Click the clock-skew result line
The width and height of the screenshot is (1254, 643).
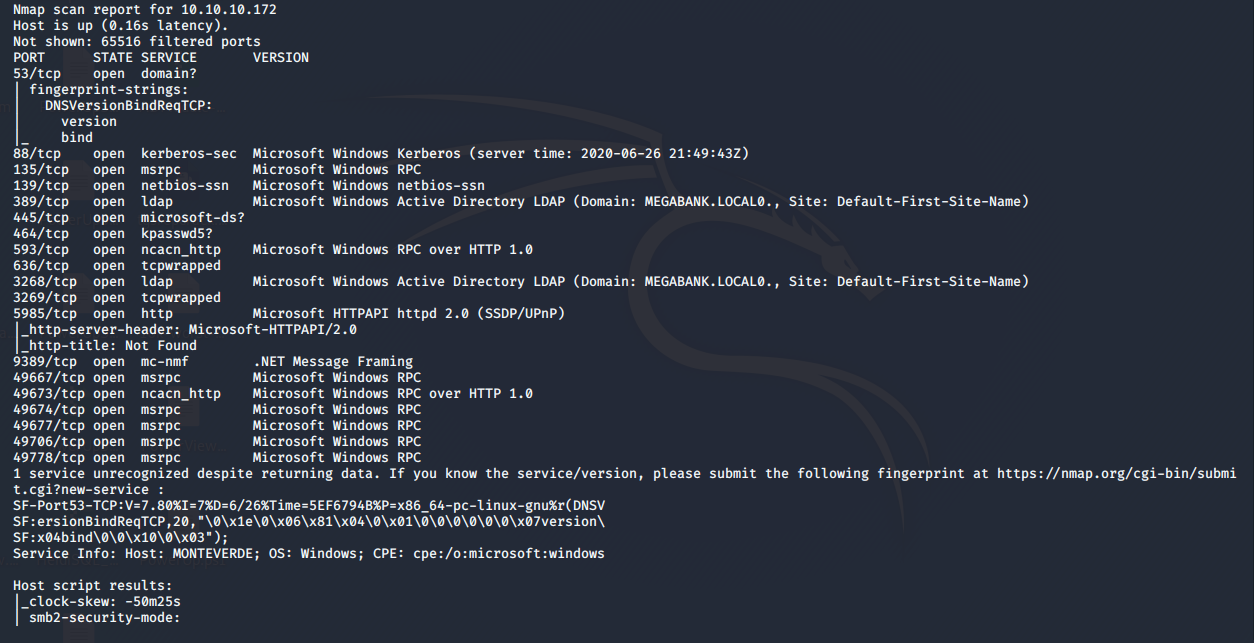[x=102, y=602]
